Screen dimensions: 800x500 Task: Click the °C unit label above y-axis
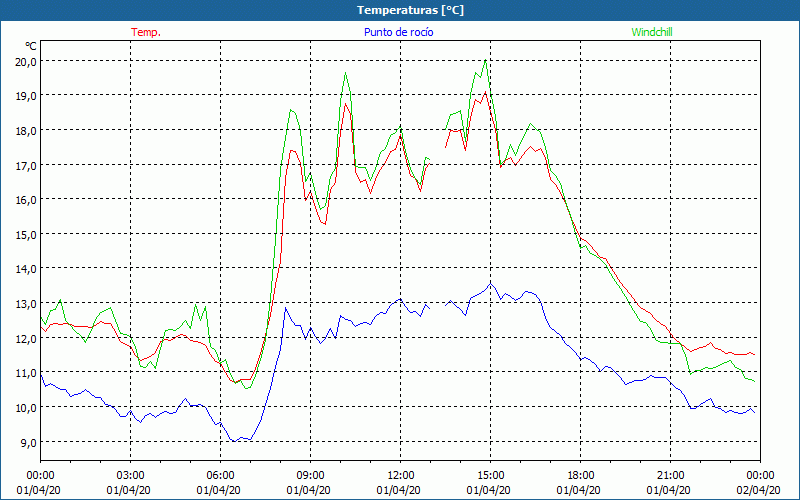(x=31, y=46)
